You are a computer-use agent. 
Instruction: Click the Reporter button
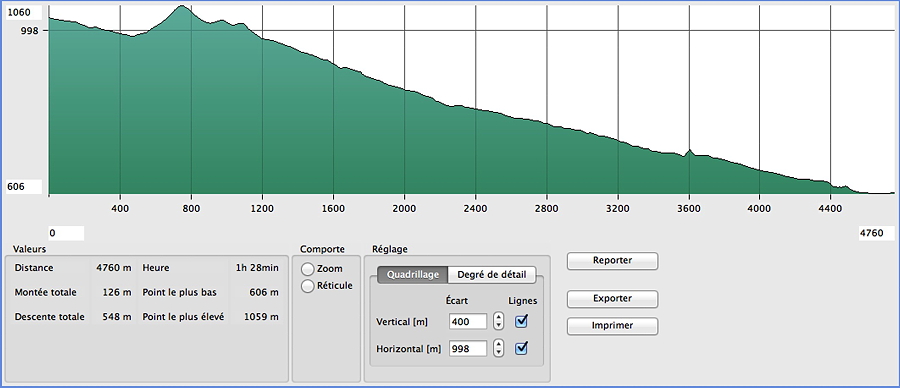tap(612, 261)
